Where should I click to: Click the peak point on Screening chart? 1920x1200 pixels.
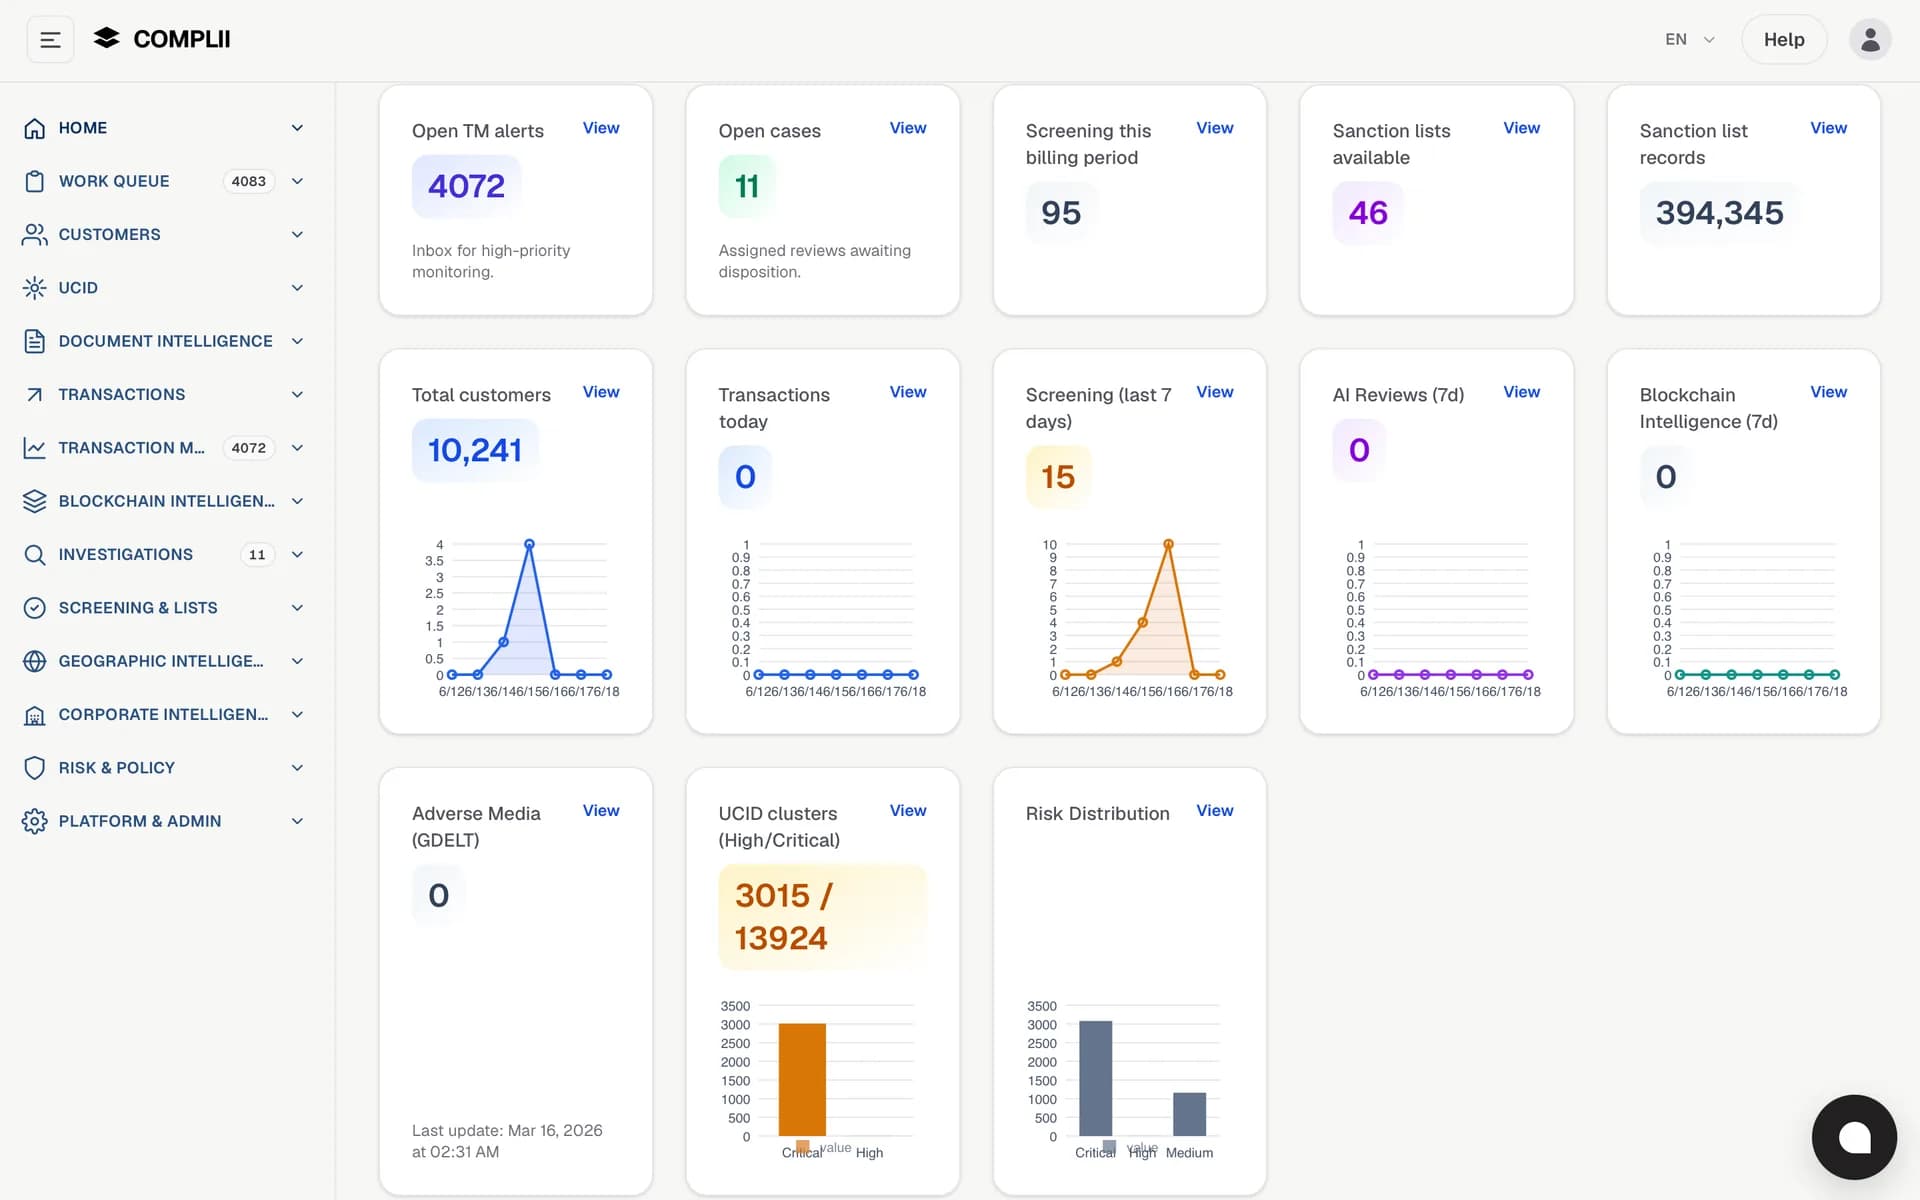click(x=1168, y=544)
